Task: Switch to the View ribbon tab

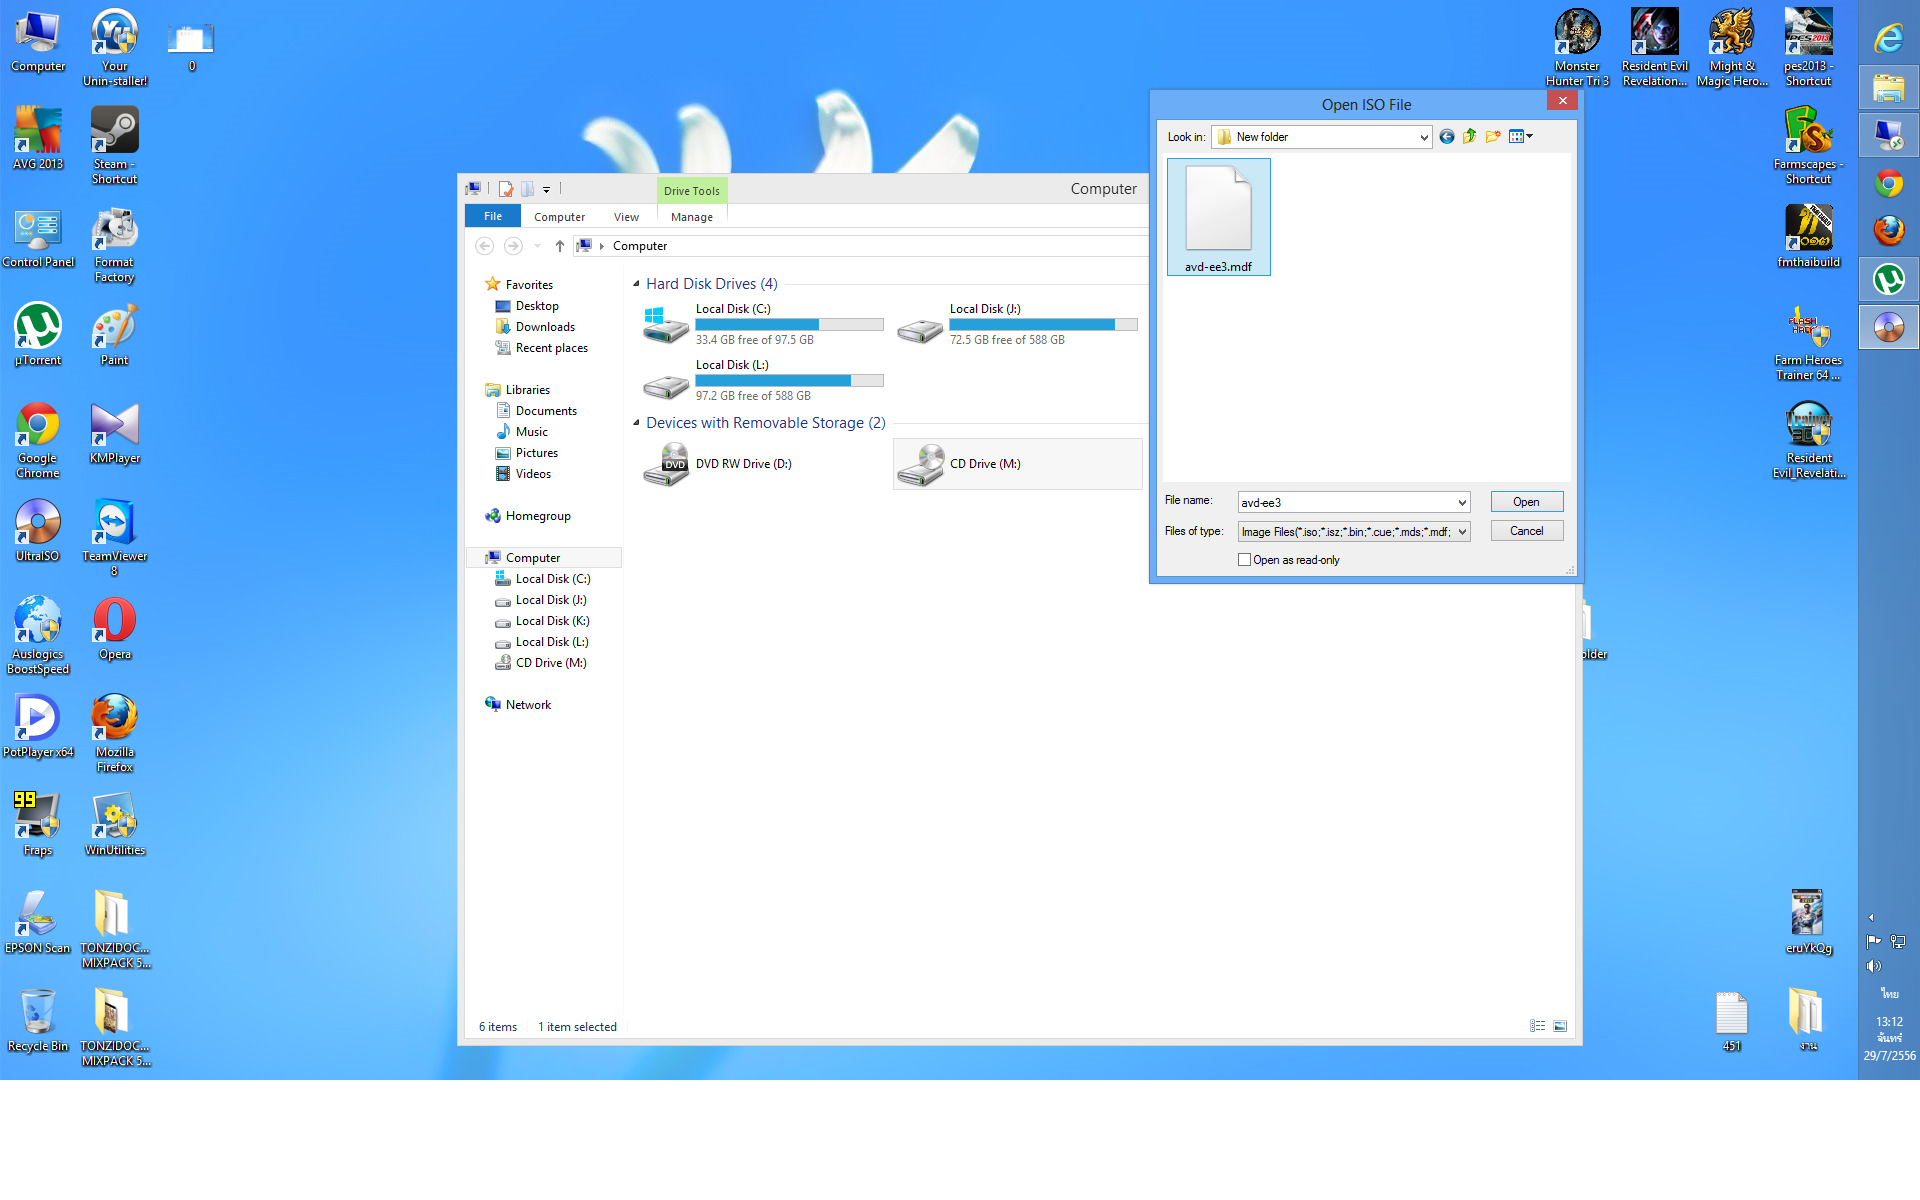Action: [x=626, y=217]
